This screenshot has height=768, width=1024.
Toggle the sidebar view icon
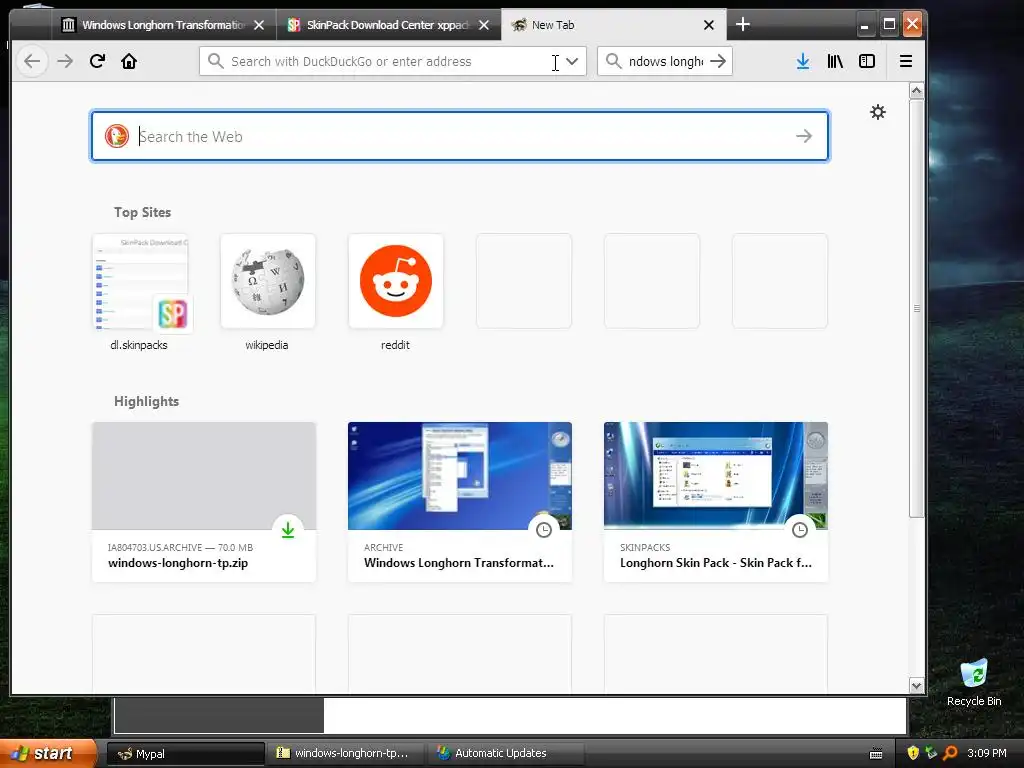(867, 61)
